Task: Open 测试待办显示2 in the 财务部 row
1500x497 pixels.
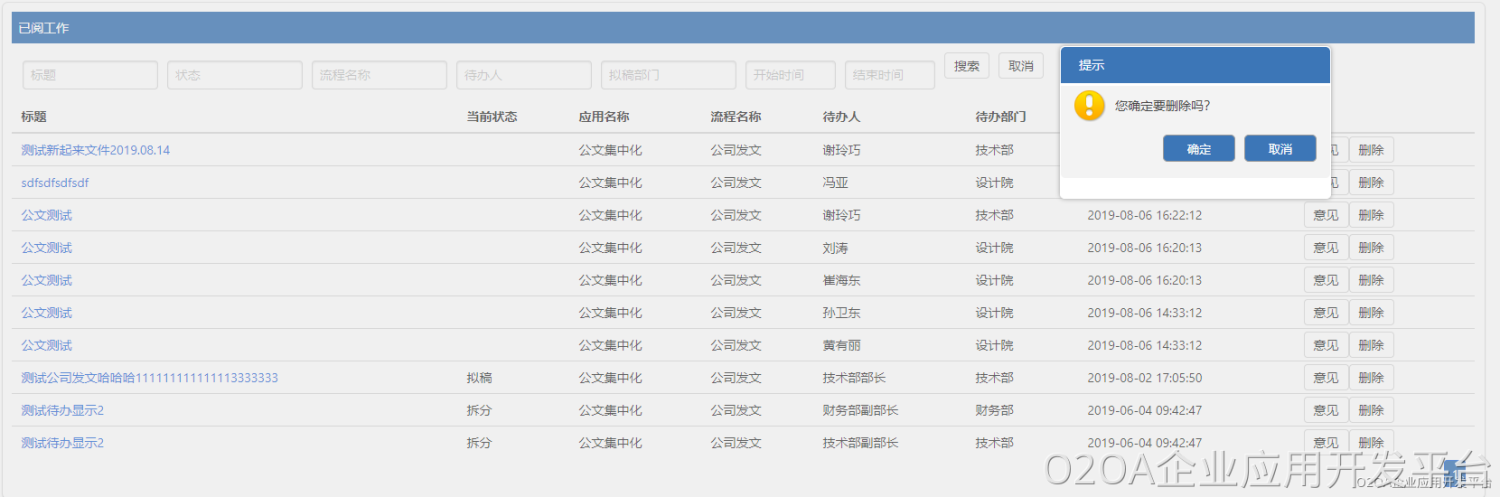Action: click(x=62, y=410)
